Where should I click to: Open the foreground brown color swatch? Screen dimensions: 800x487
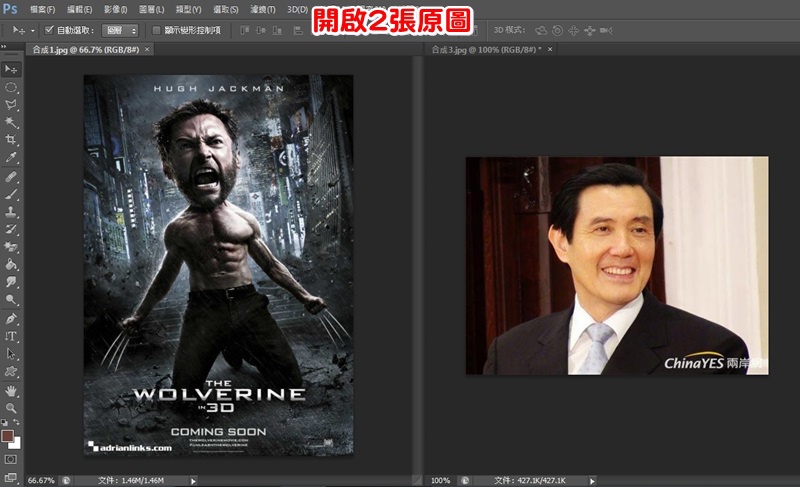(7, 436)
